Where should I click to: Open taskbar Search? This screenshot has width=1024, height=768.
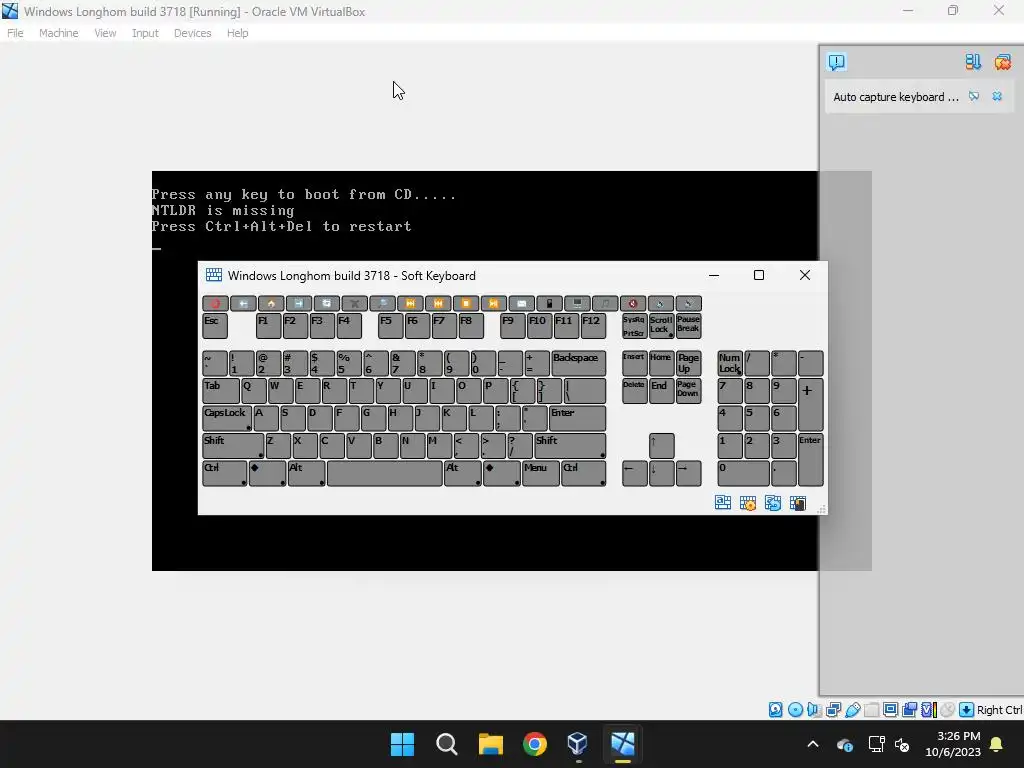(447, 744)
